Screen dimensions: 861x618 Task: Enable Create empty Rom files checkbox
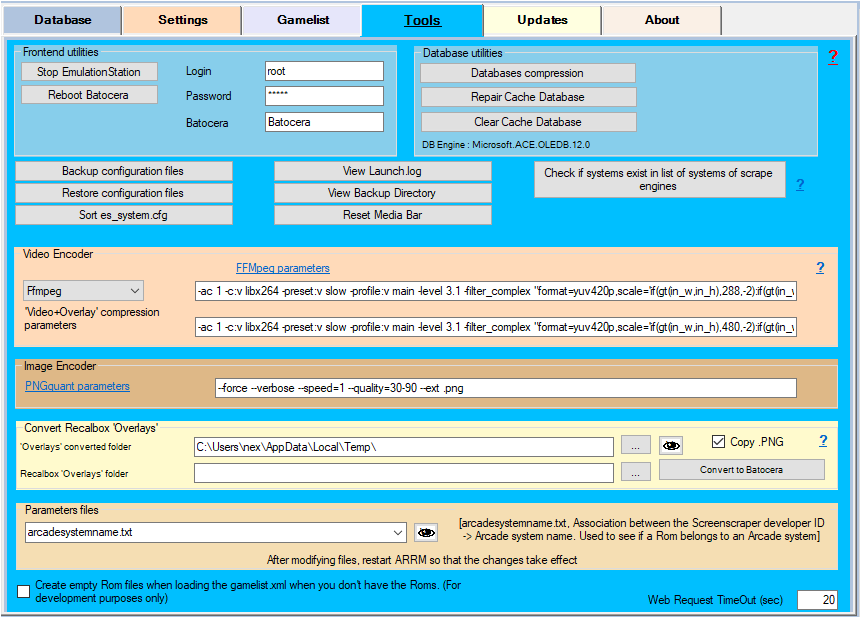24,592
